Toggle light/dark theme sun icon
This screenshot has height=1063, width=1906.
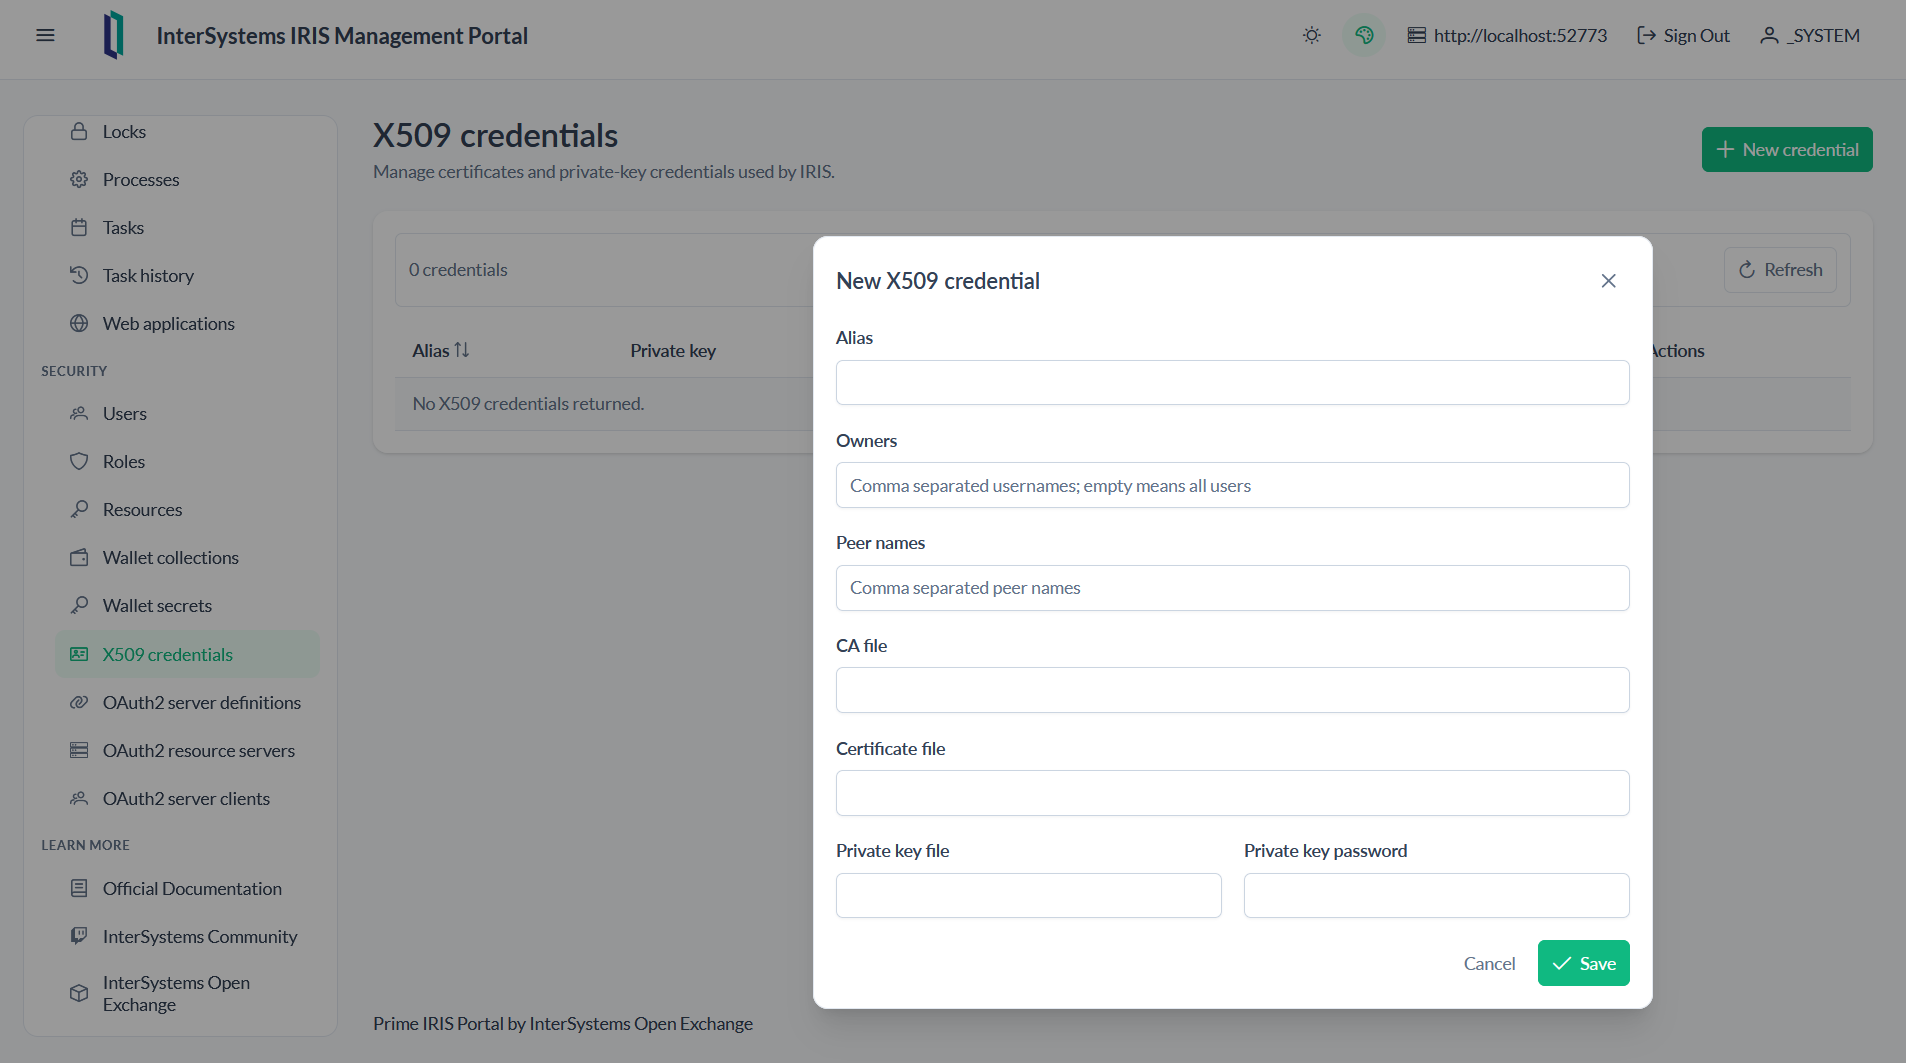coord(1312,35)
